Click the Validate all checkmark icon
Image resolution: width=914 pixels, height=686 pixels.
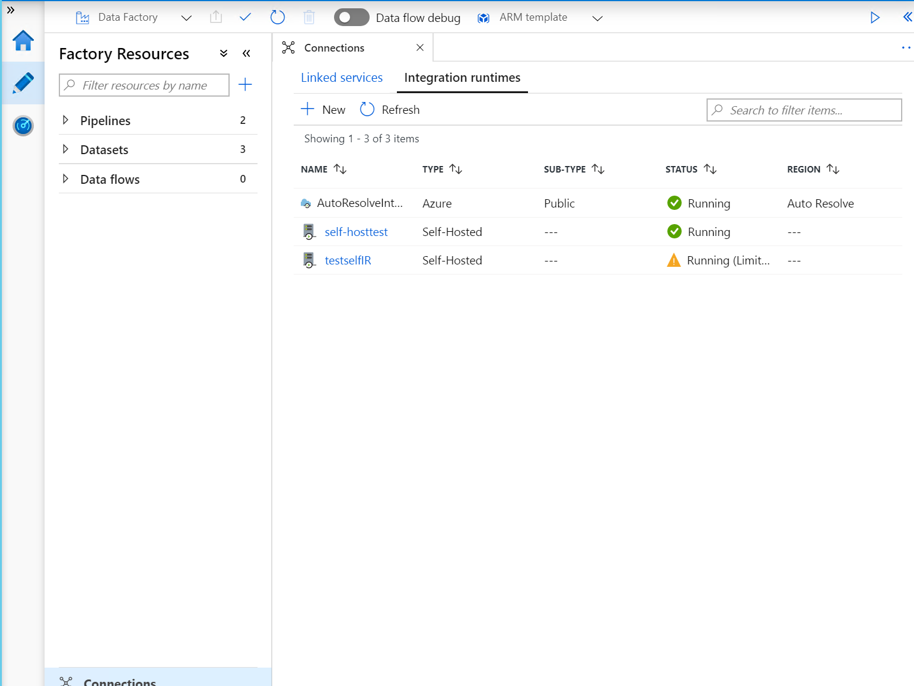(x=245, y=17)
